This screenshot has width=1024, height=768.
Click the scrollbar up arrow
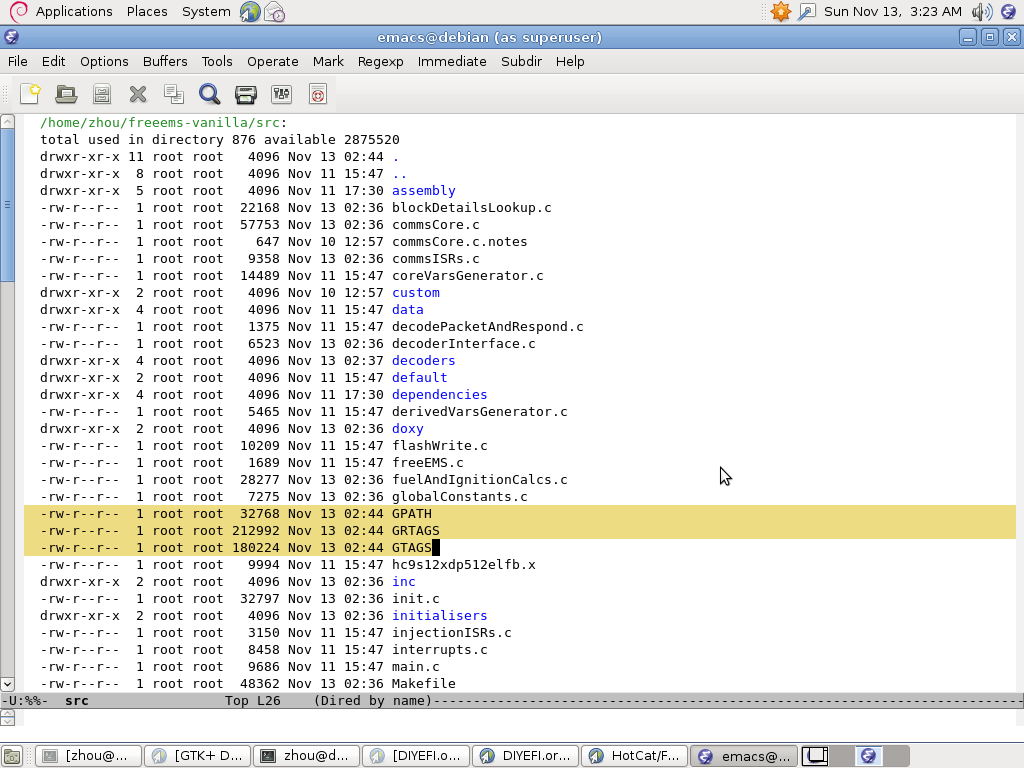pyautogui.click(x=8, y=122)
